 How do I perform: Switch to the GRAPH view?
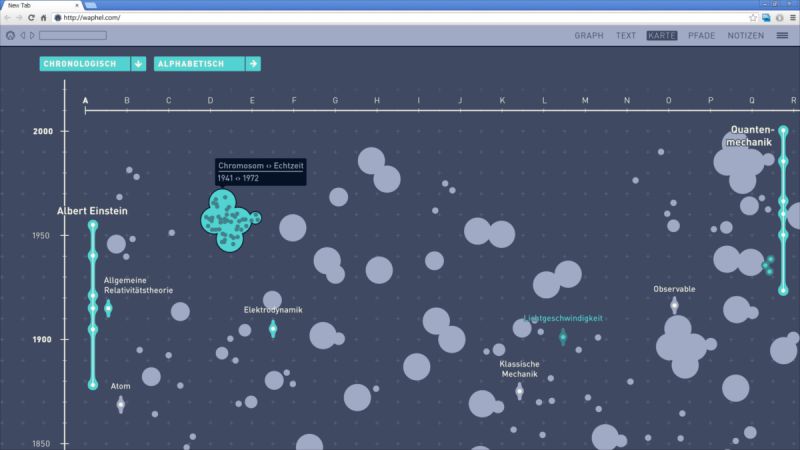click(x=589, y=36)
